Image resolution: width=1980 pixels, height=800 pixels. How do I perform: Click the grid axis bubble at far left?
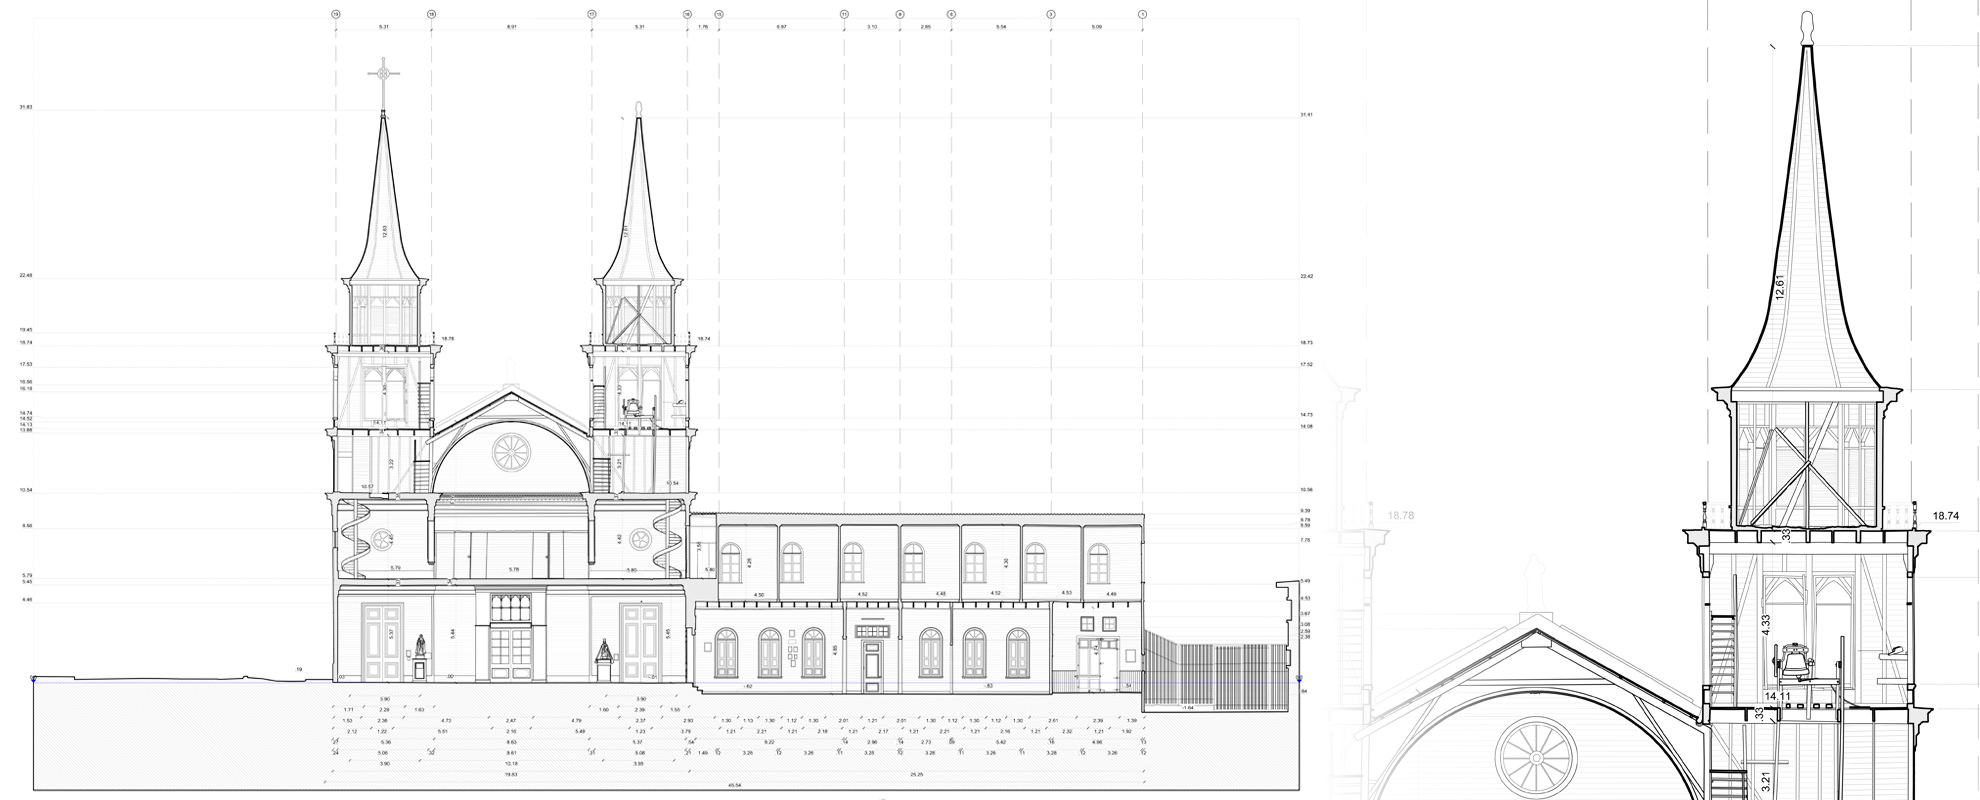coord(336,14)
